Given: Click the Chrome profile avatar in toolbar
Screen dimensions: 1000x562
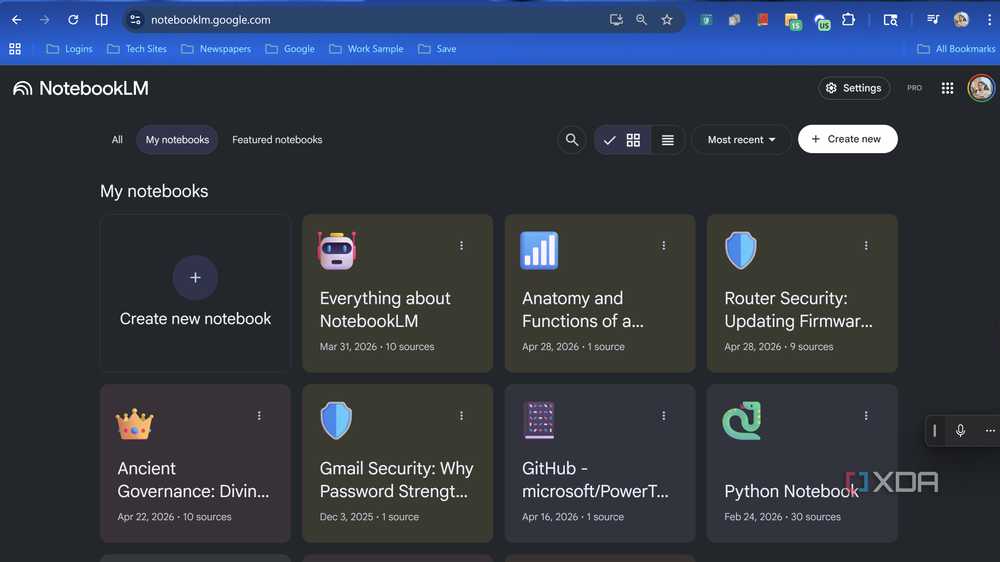Looking at the screenshot, I should (961, 20).
